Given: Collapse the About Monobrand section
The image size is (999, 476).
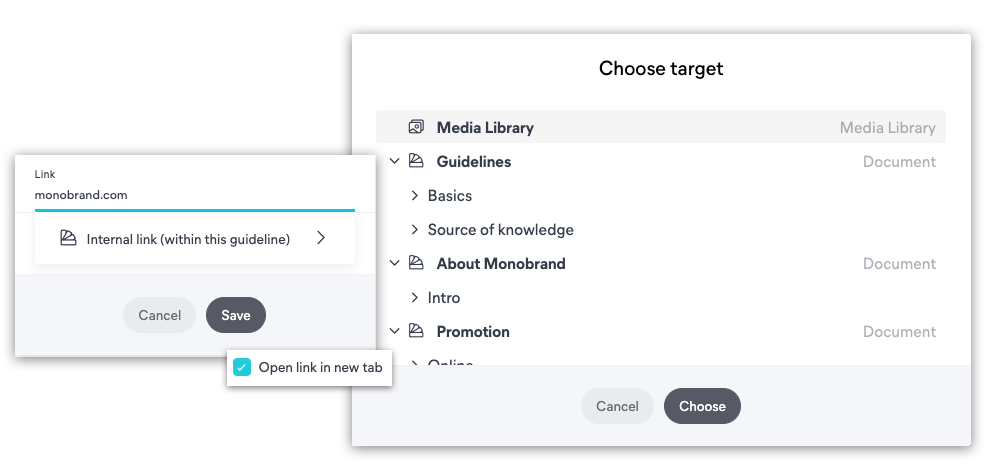Looking at the screenshot, I should click(395, 263).
